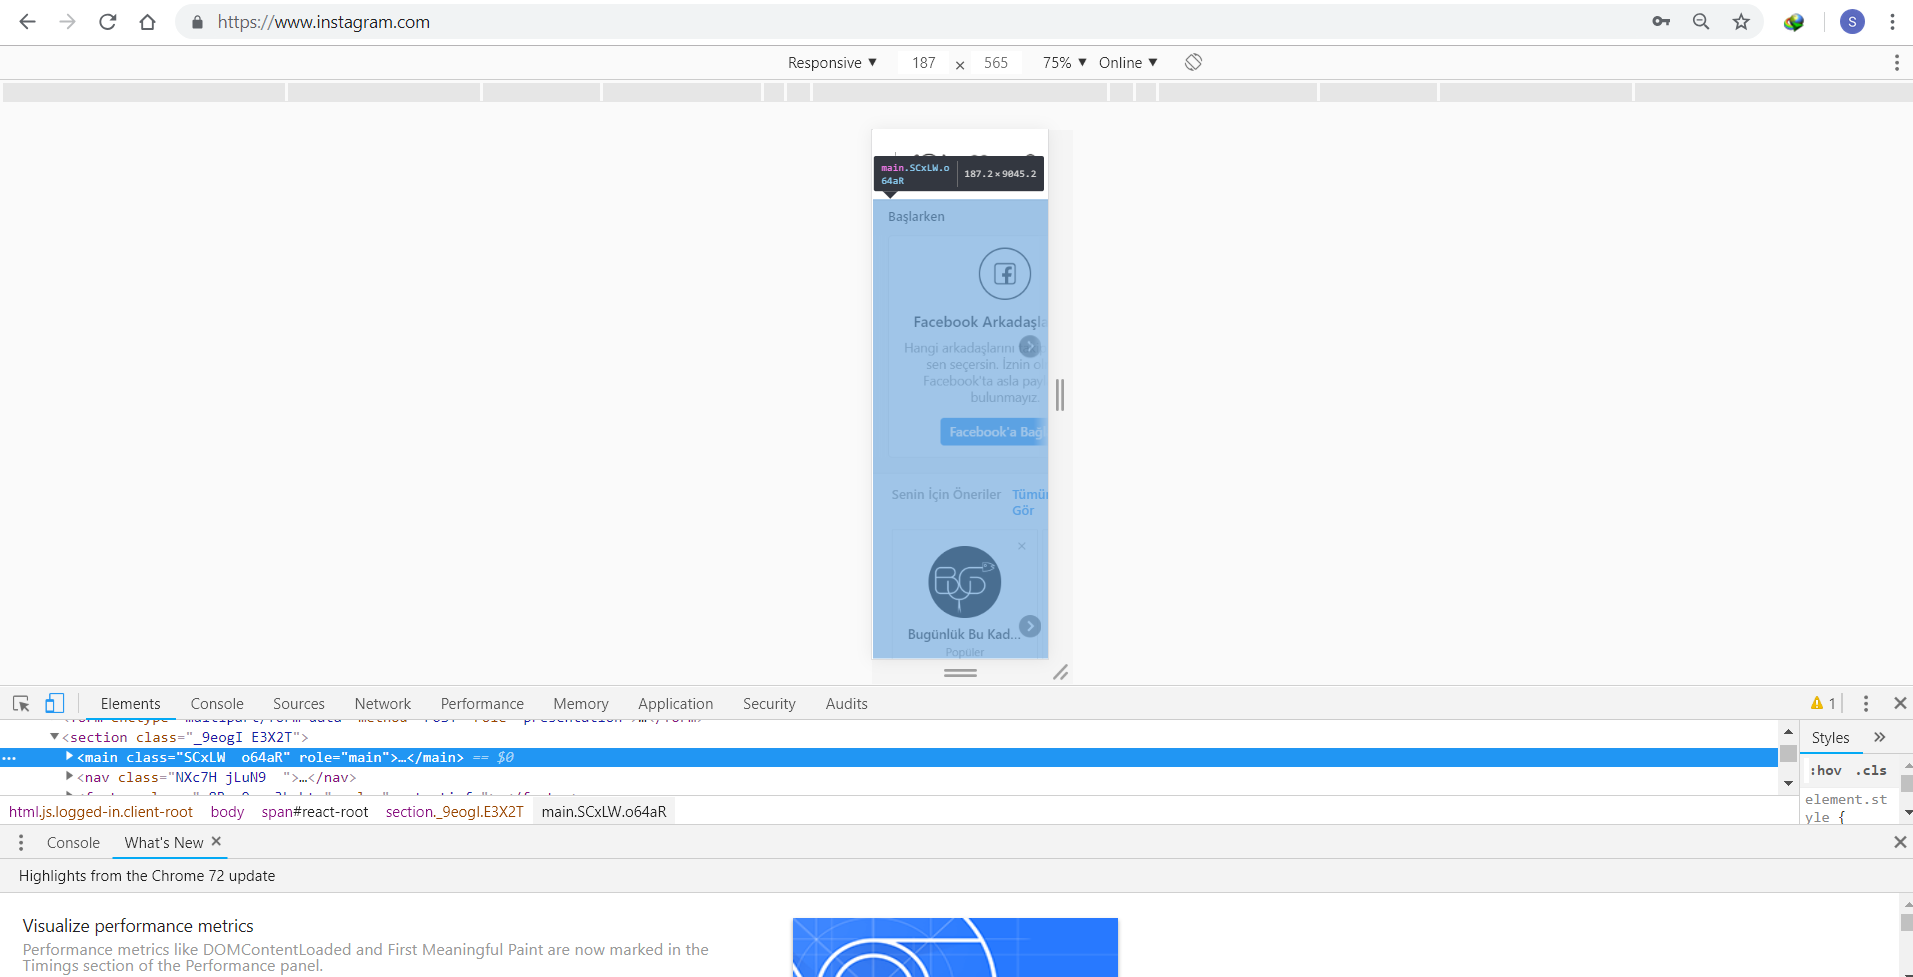This screenshot has height=977, width=1913.
Task: Open the colorful browser extension icon
Action: click(1794, 22)
